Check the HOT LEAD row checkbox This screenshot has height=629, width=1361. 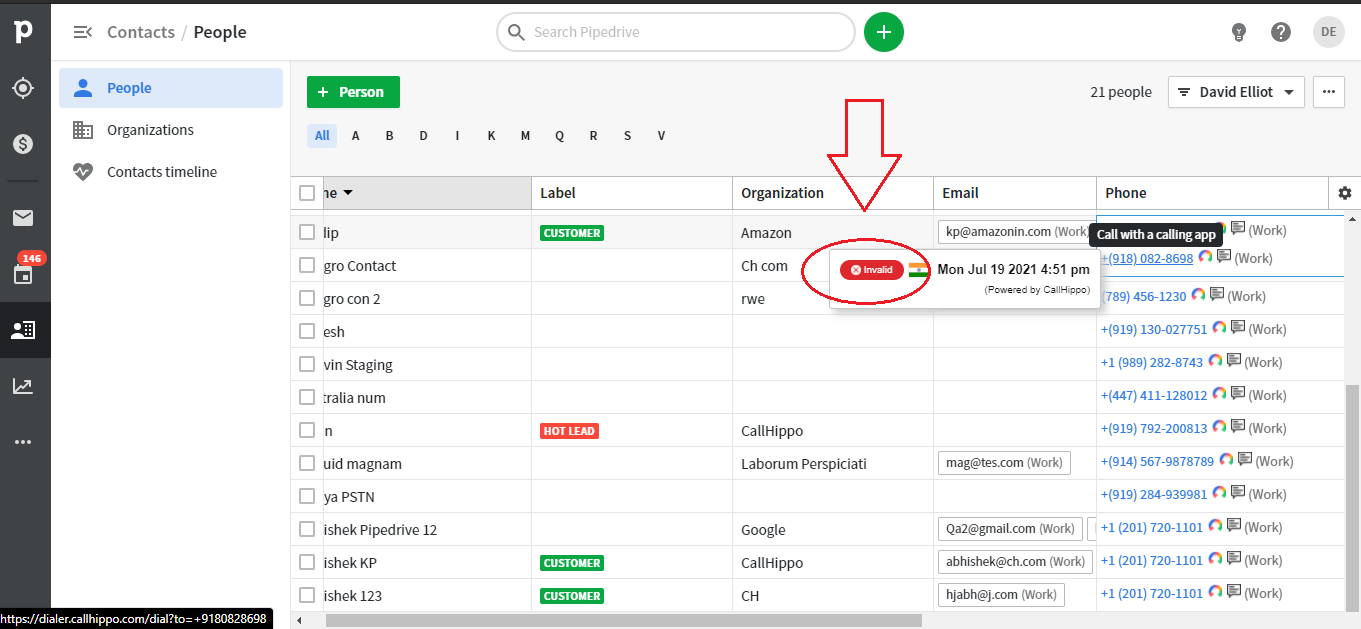307,430
